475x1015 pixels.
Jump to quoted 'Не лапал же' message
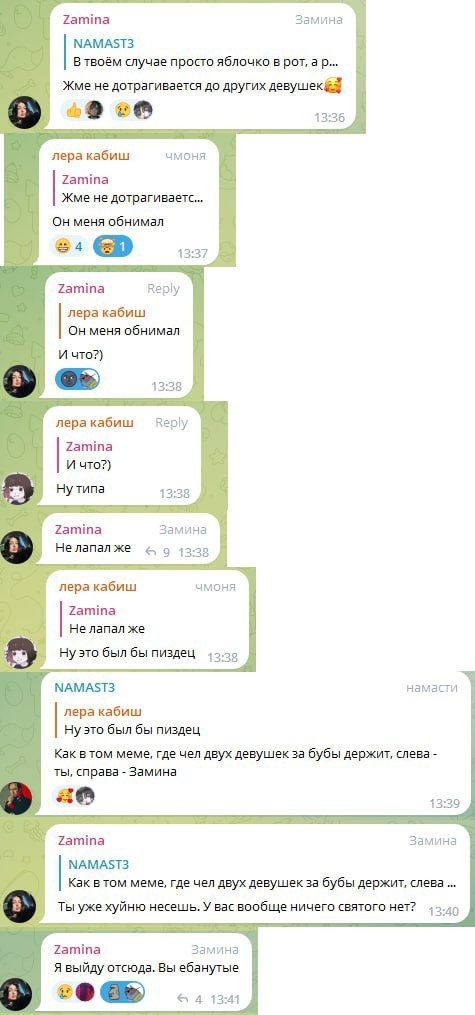coord(150,619)
